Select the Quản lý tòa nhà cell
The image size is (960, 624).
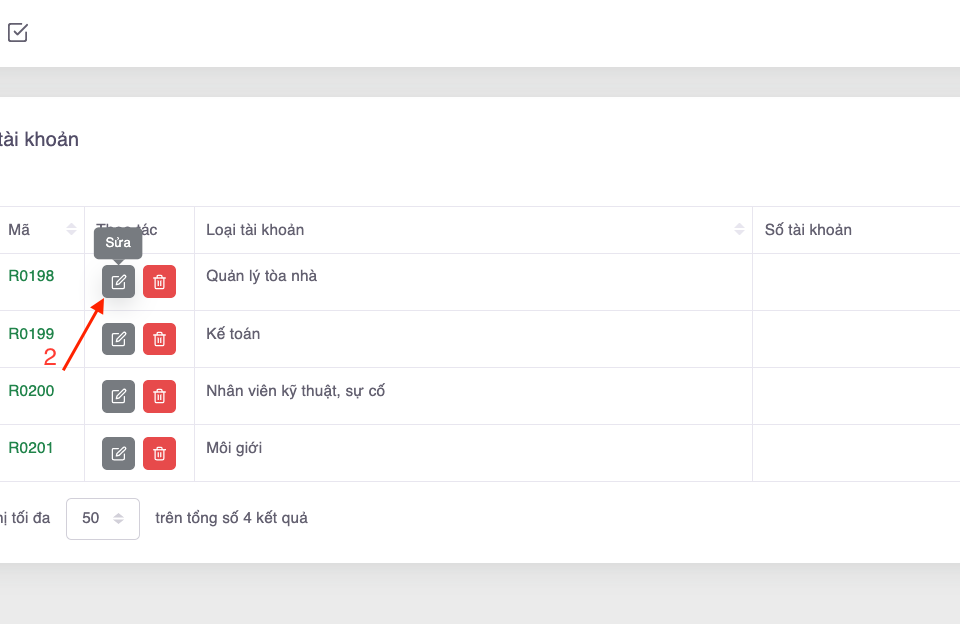tap(261, 276)
